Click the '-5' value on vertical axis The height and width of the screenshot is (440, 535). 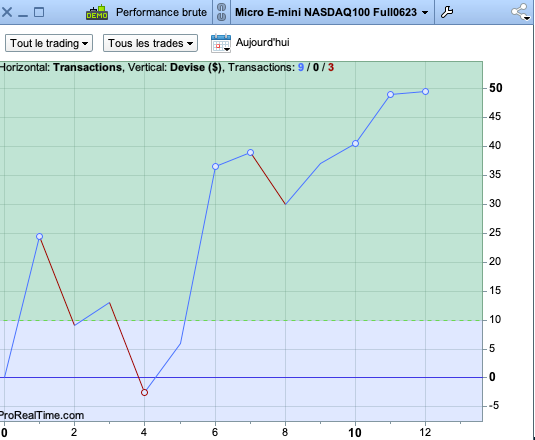(494, 406)
